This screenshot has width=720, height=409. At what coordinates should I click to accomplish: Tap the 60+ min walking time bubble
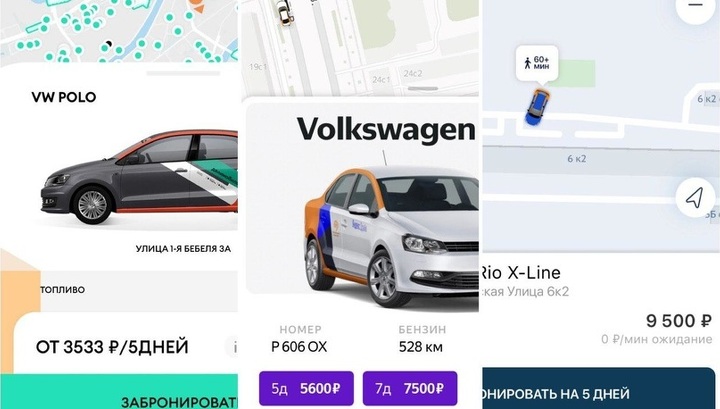pyautogui.click(x=537, y=63)
